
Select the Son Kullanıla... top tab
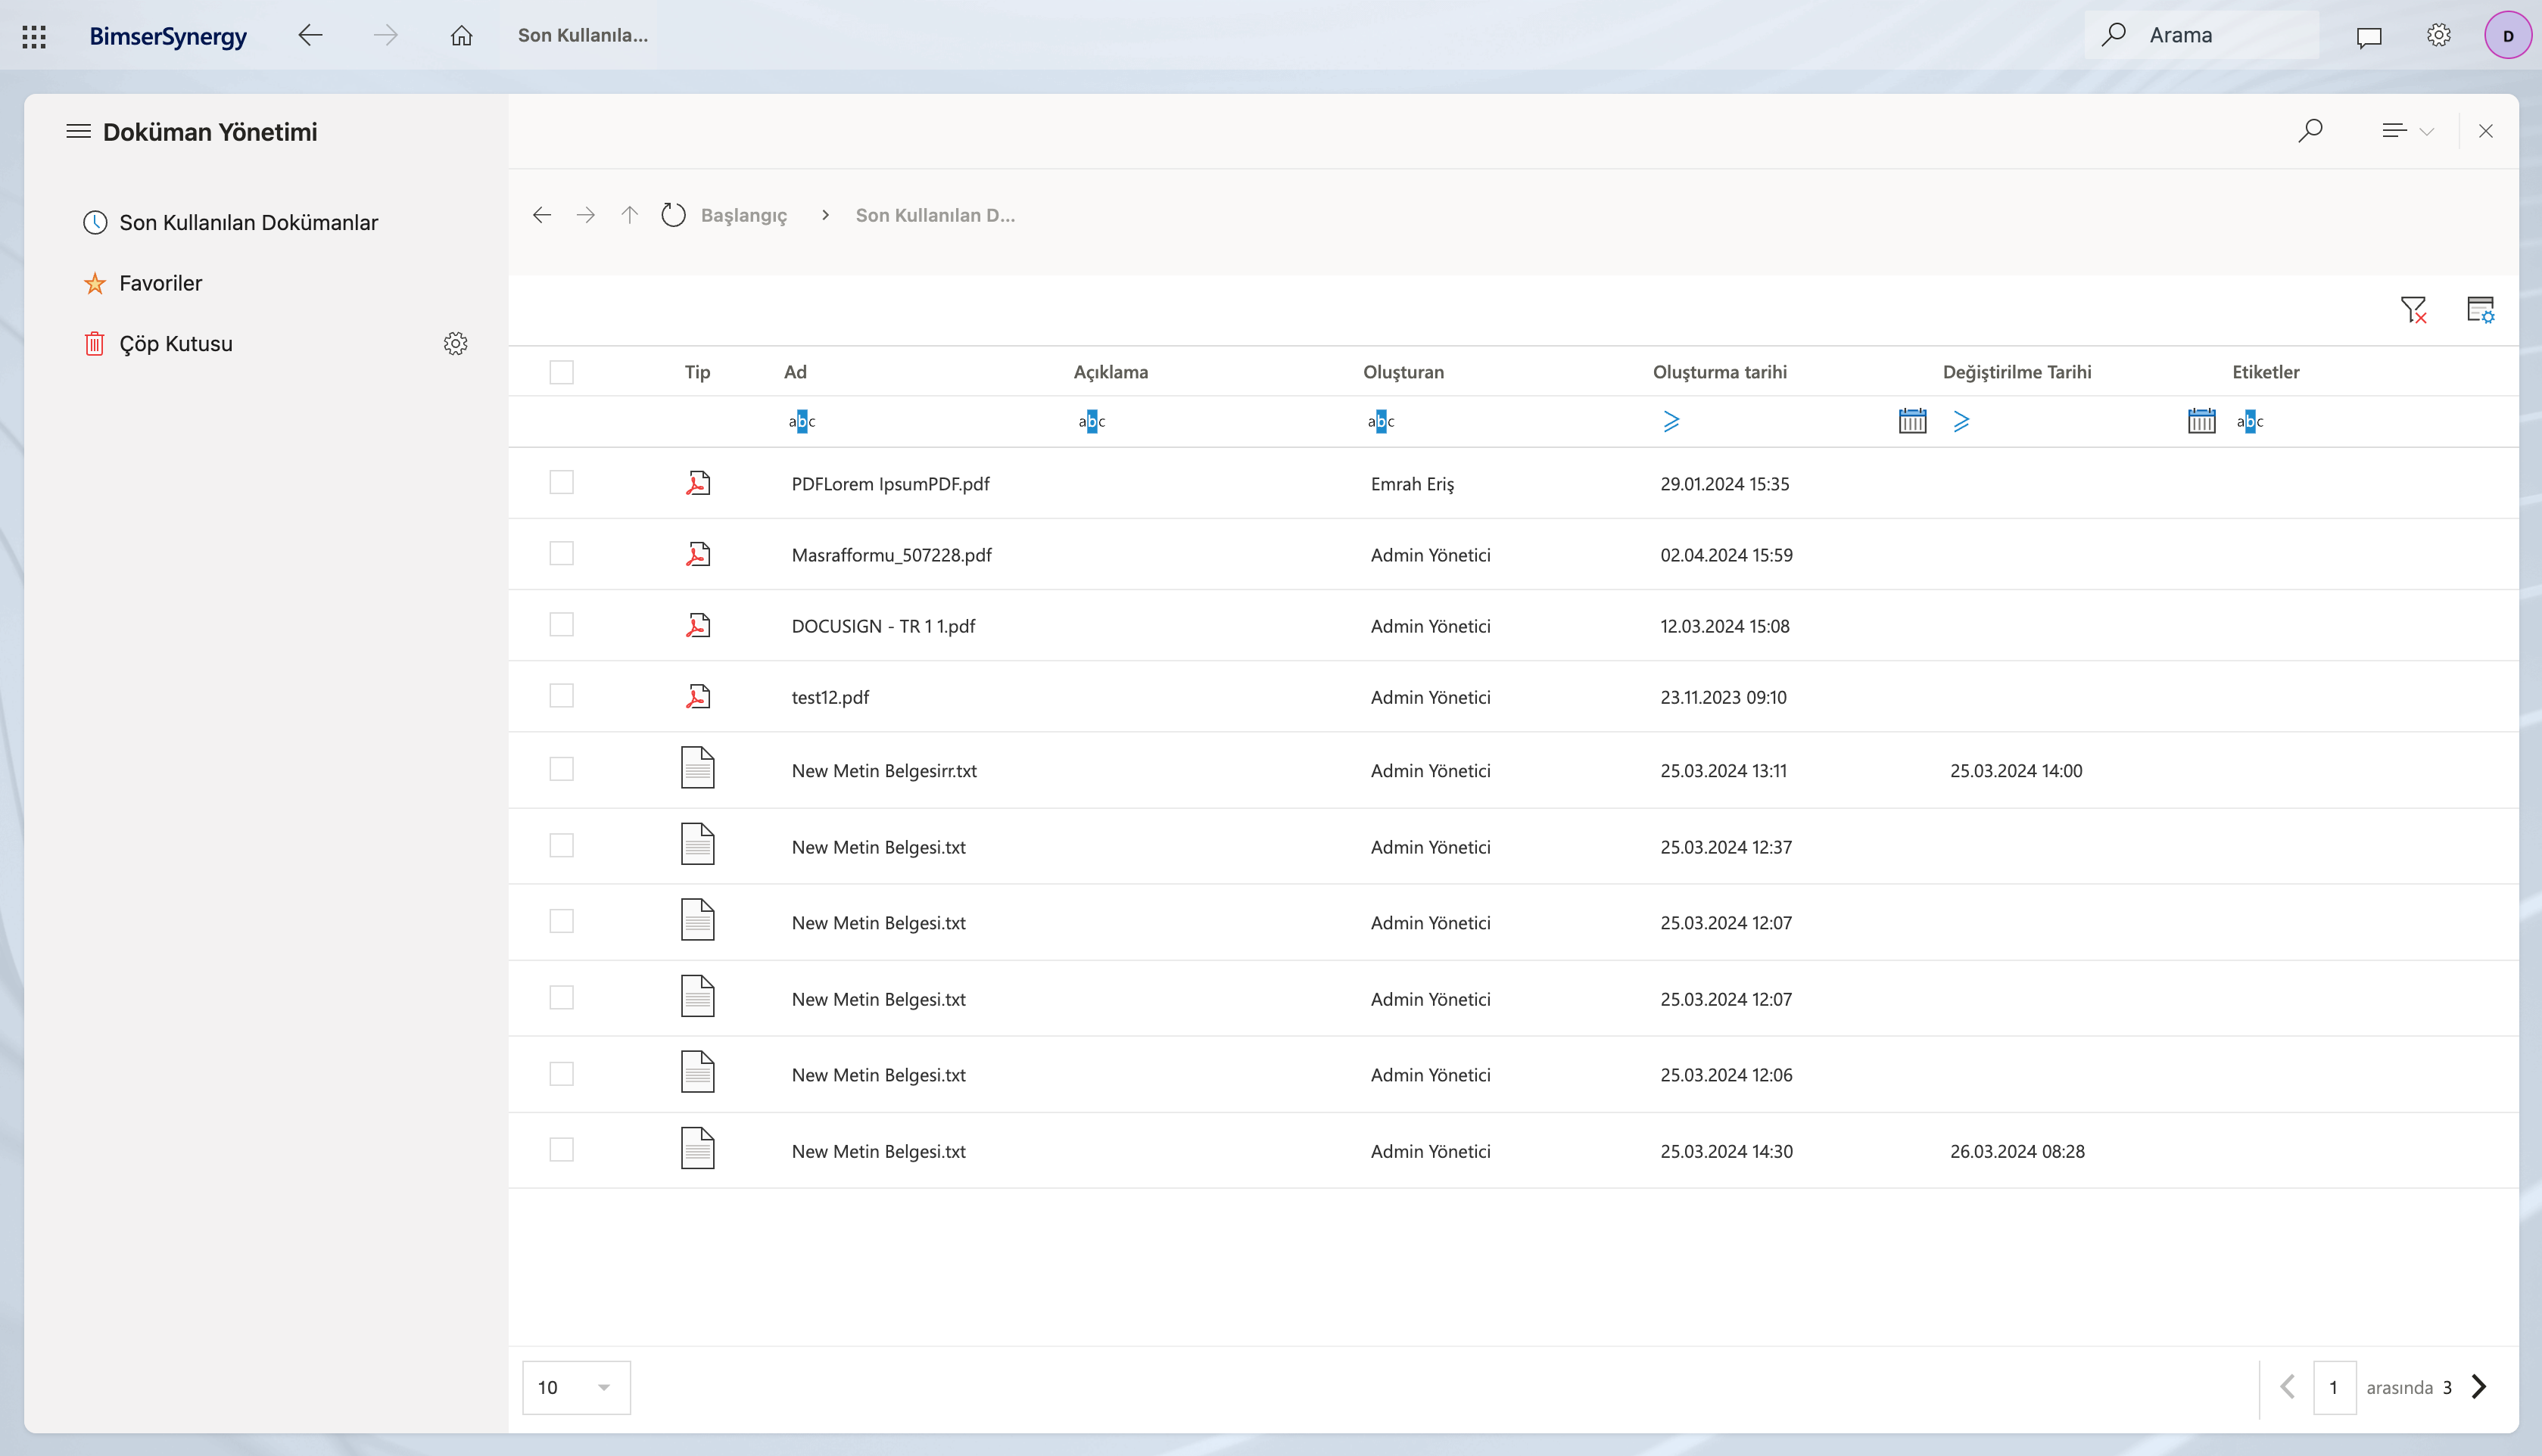click(x=583, y=35)
